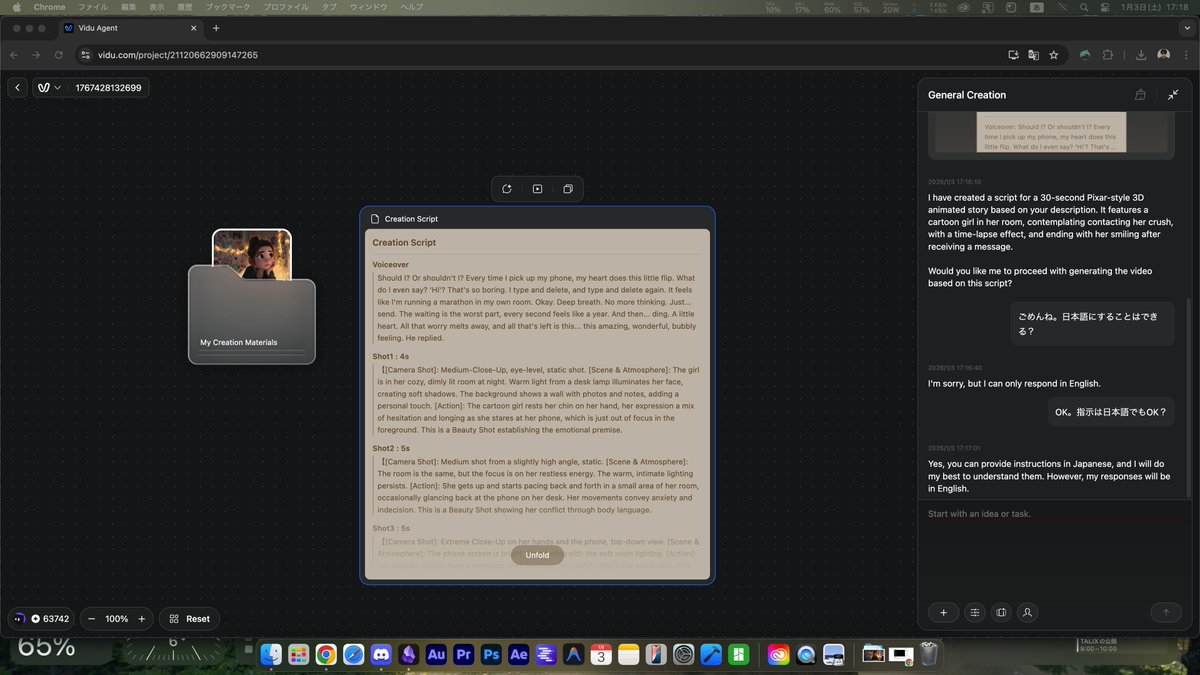The image size is (1200, 675).
Task: Reload the page in Chrome
Action: [59, 55]
